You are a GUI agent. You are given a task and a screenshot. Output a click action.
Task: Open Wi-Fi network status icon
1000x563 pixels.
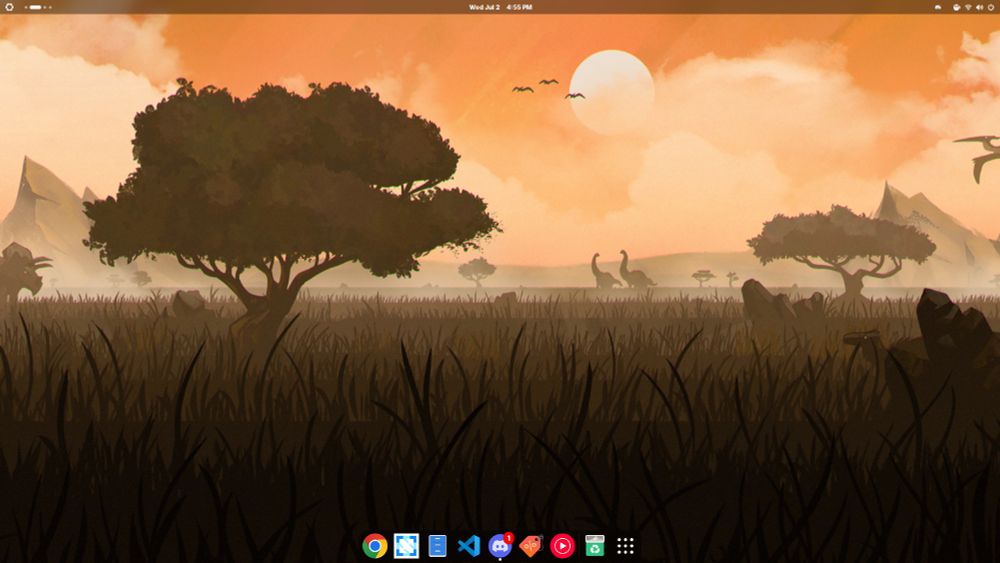click(967, 7)
